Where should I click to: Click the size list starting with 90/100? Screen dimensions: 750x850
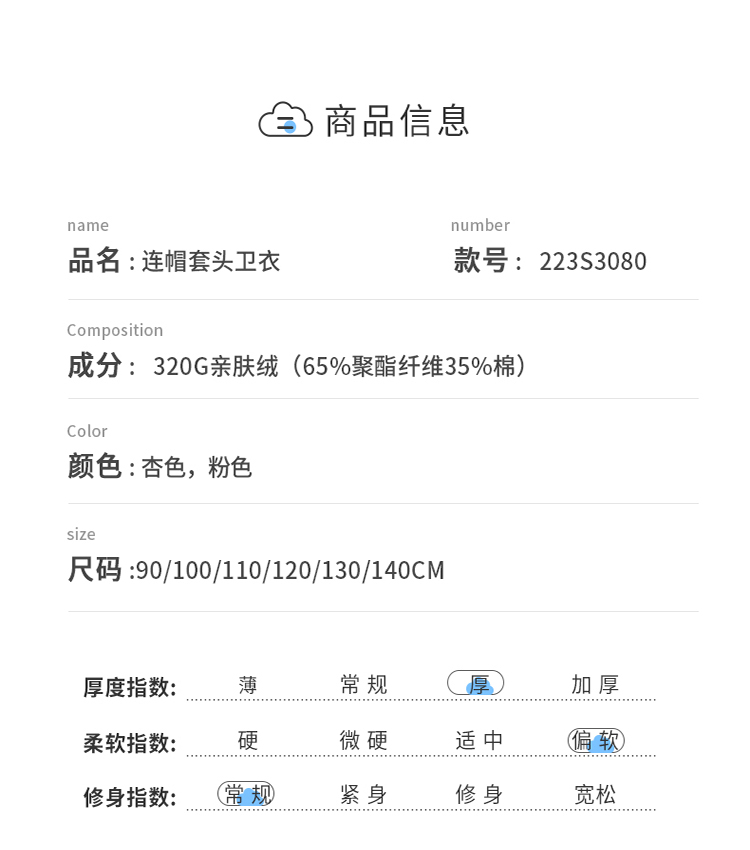point(290,571)
